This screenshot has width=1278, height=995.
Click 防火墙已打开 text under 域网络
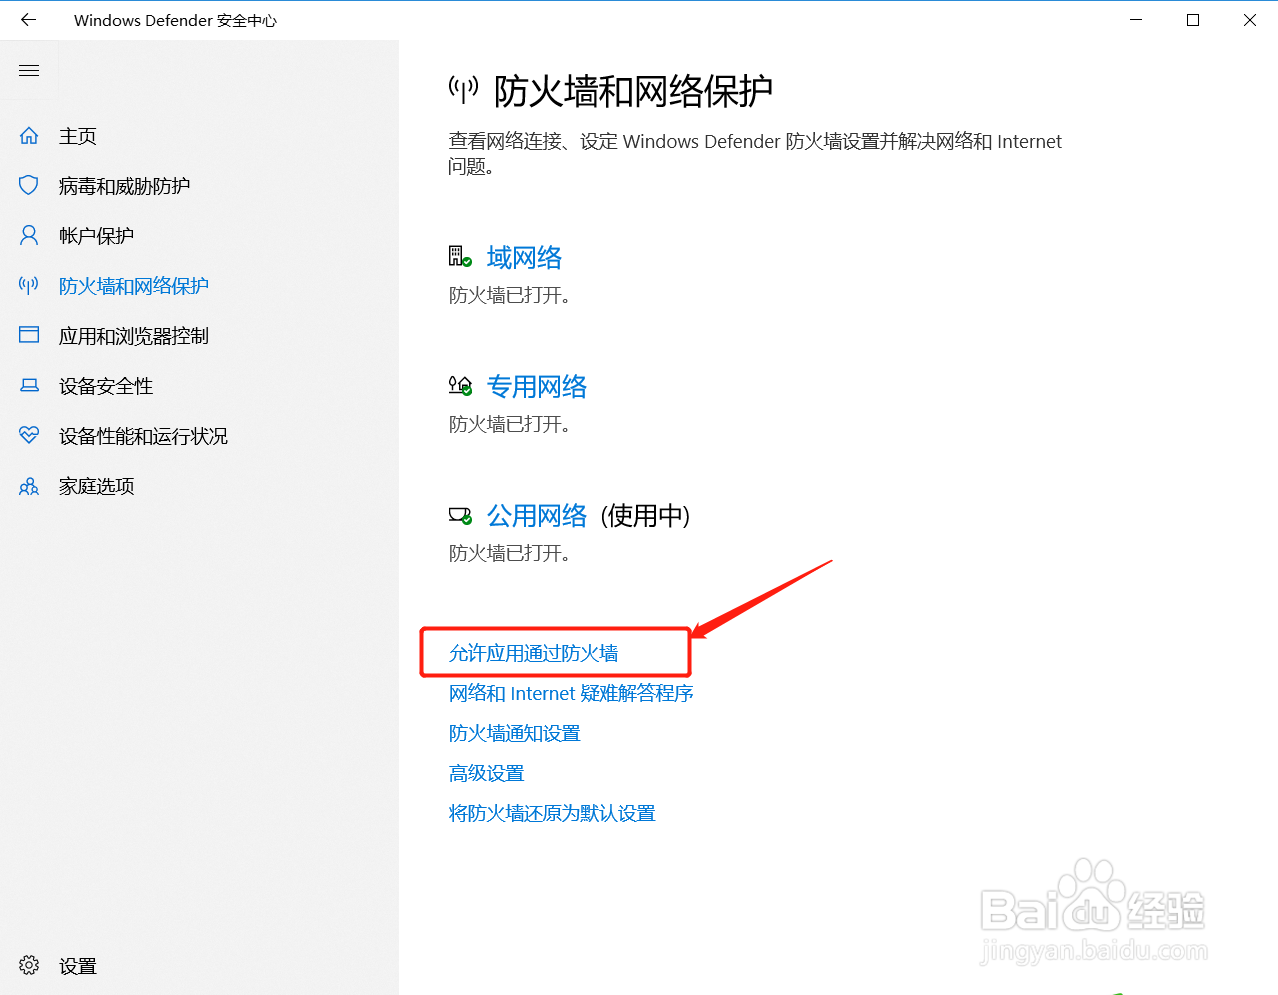click(509, 296)
